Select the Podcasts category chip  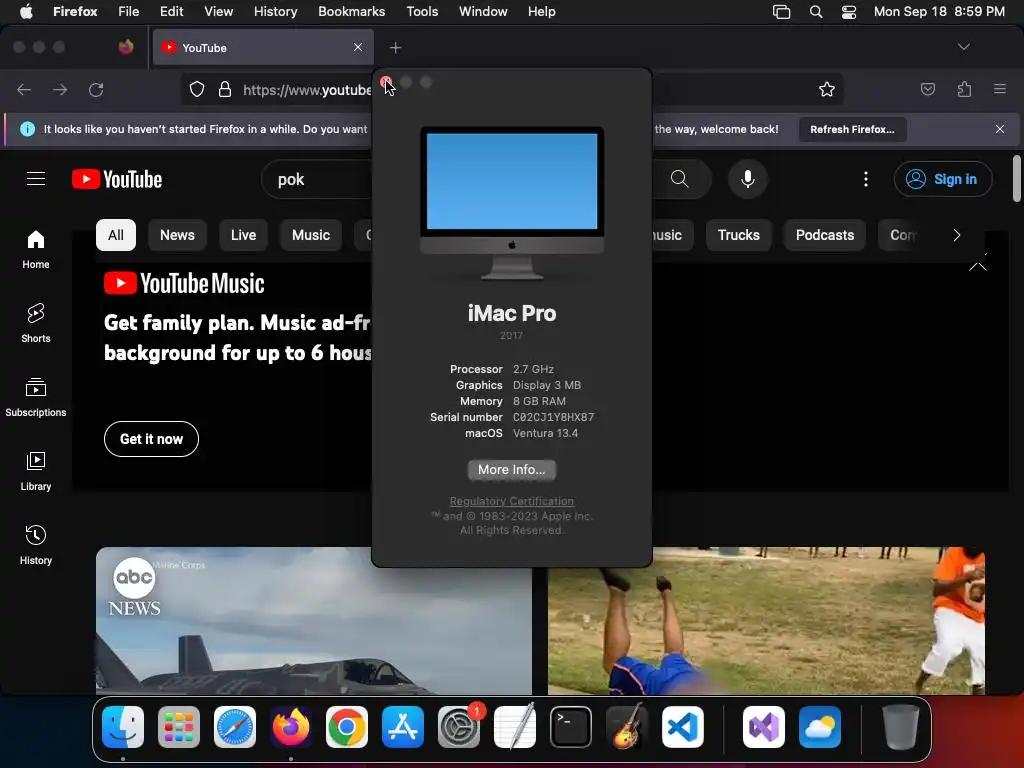tap(825, 235)
